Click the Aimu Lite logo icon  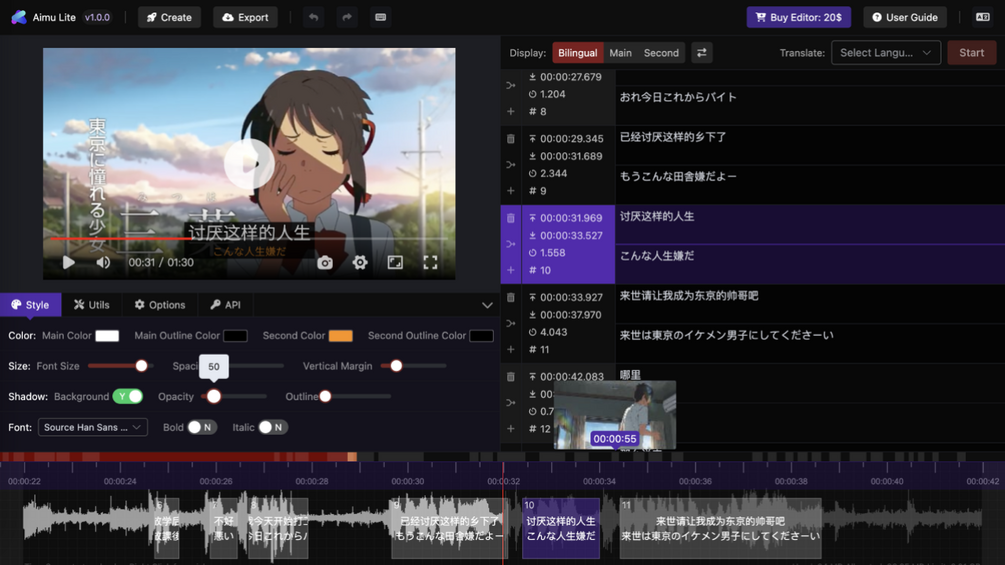[19, 17]
